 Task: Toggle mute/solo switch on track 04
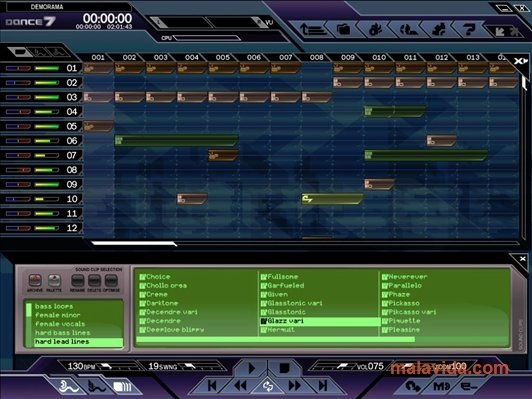[18, 112]
